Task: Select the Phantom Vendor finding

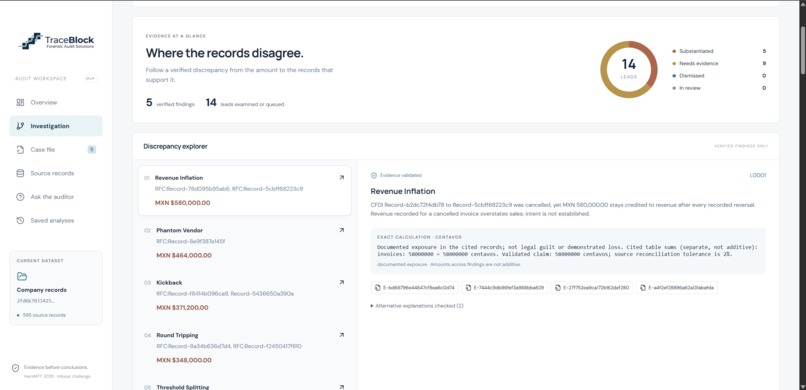Action: tap(245, 243)
